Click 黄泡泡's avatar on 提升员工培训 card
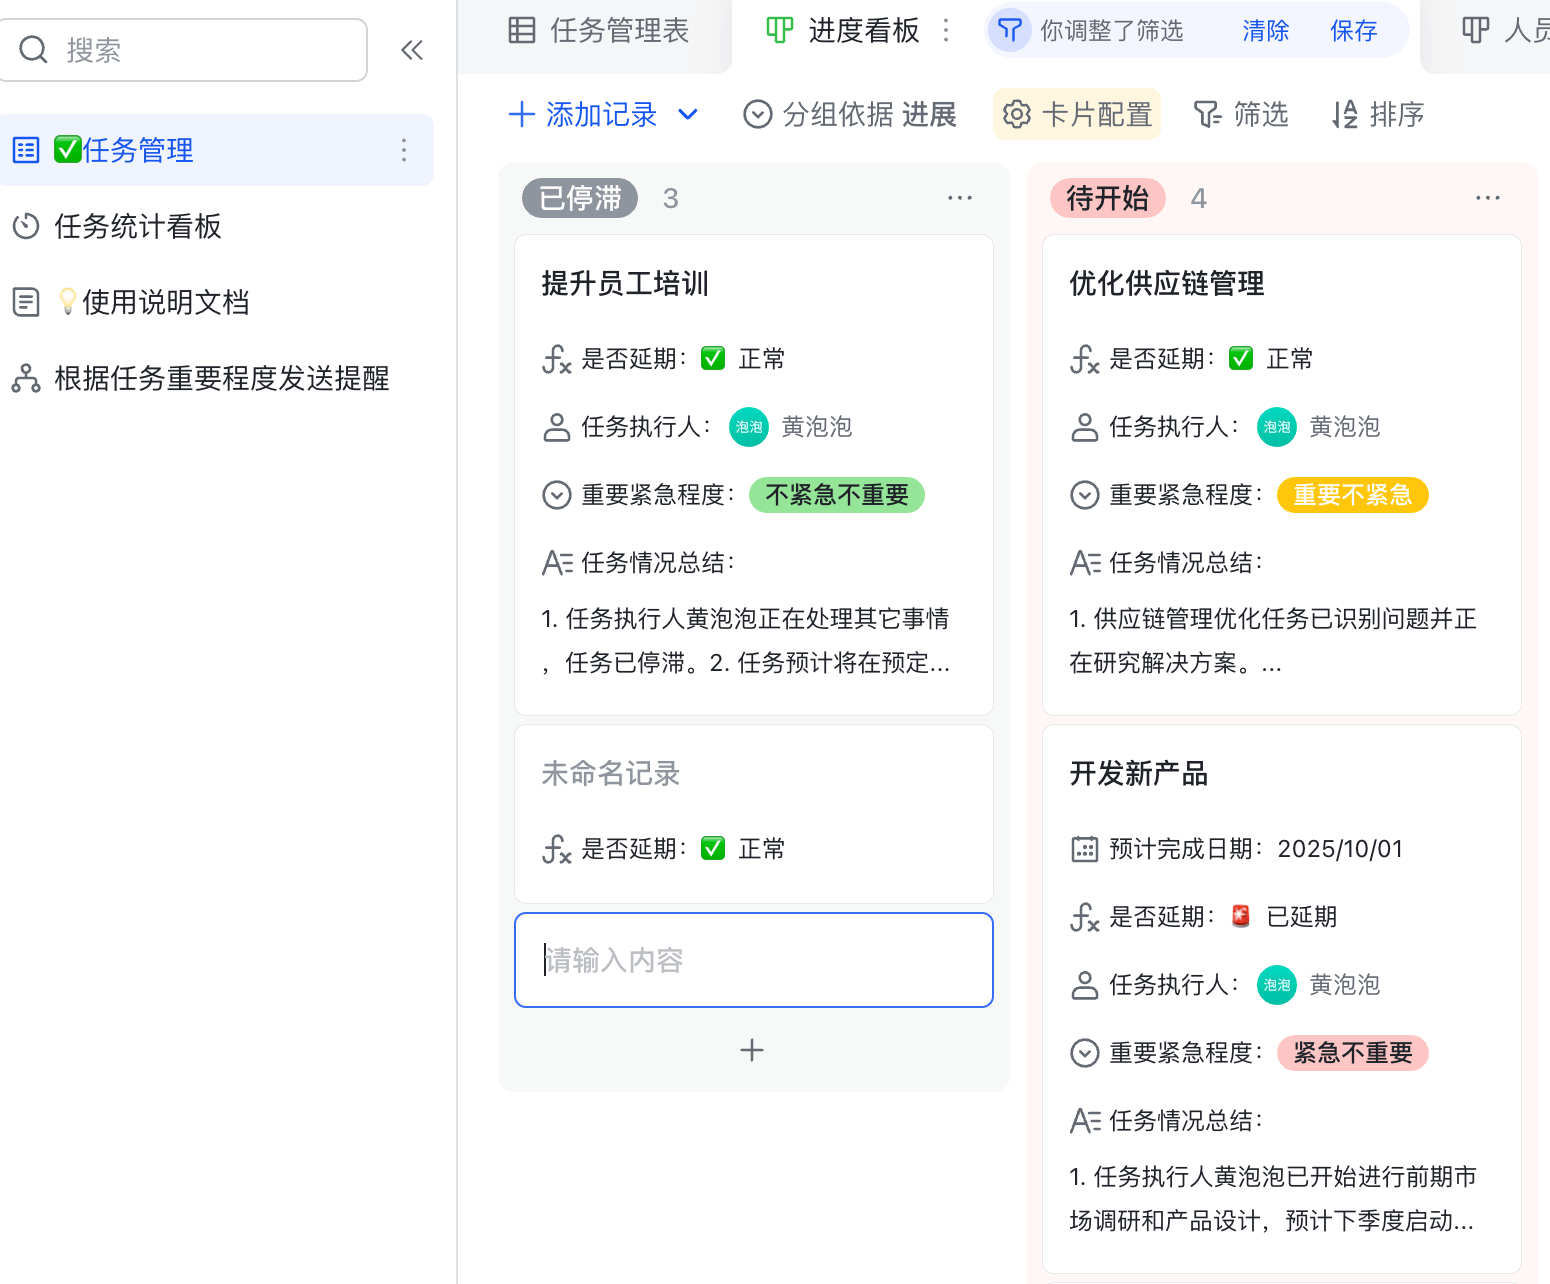Screen dimensions: 1550x1284 tap(748, 427)
